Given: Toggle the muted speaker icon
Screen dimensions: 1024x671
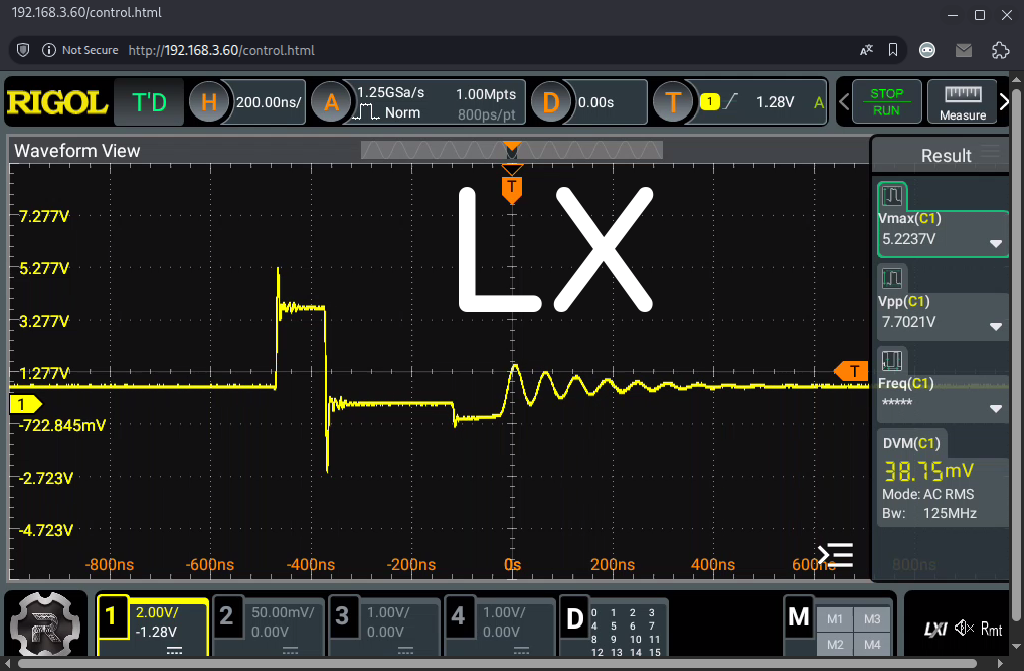Looking at the screenshot, I should pos(964,629).
